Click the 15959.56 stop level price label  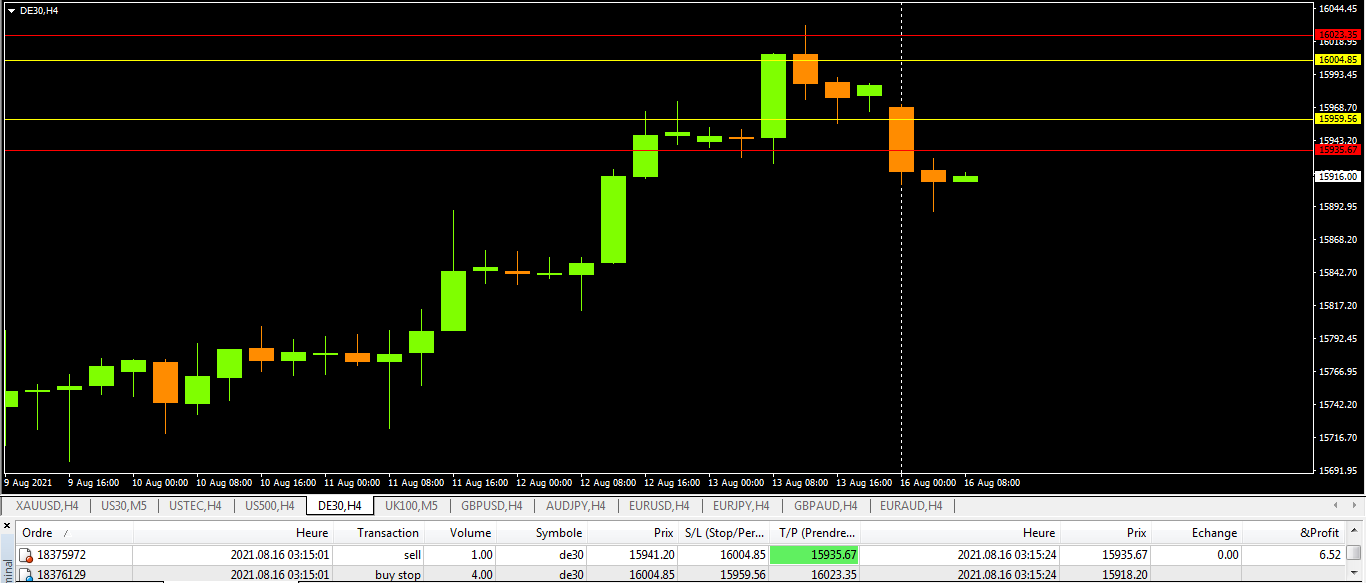coord(1338,118)
